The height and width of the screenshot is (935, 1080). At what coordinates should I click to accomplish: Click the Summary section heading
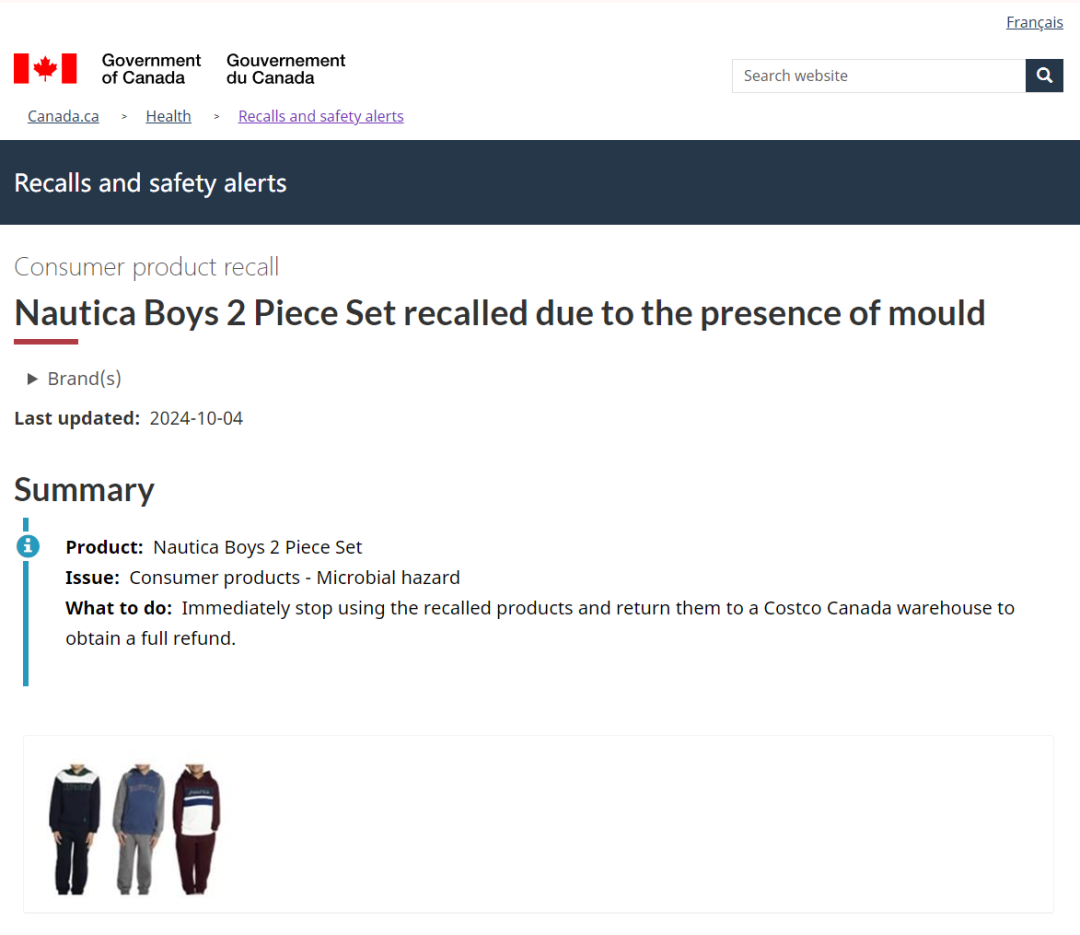tap(84, 491)
